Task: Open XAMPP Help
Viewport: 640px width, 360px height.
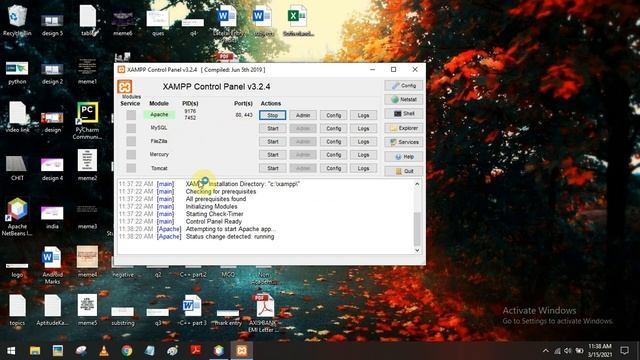Action: click(x=404, y=156)
